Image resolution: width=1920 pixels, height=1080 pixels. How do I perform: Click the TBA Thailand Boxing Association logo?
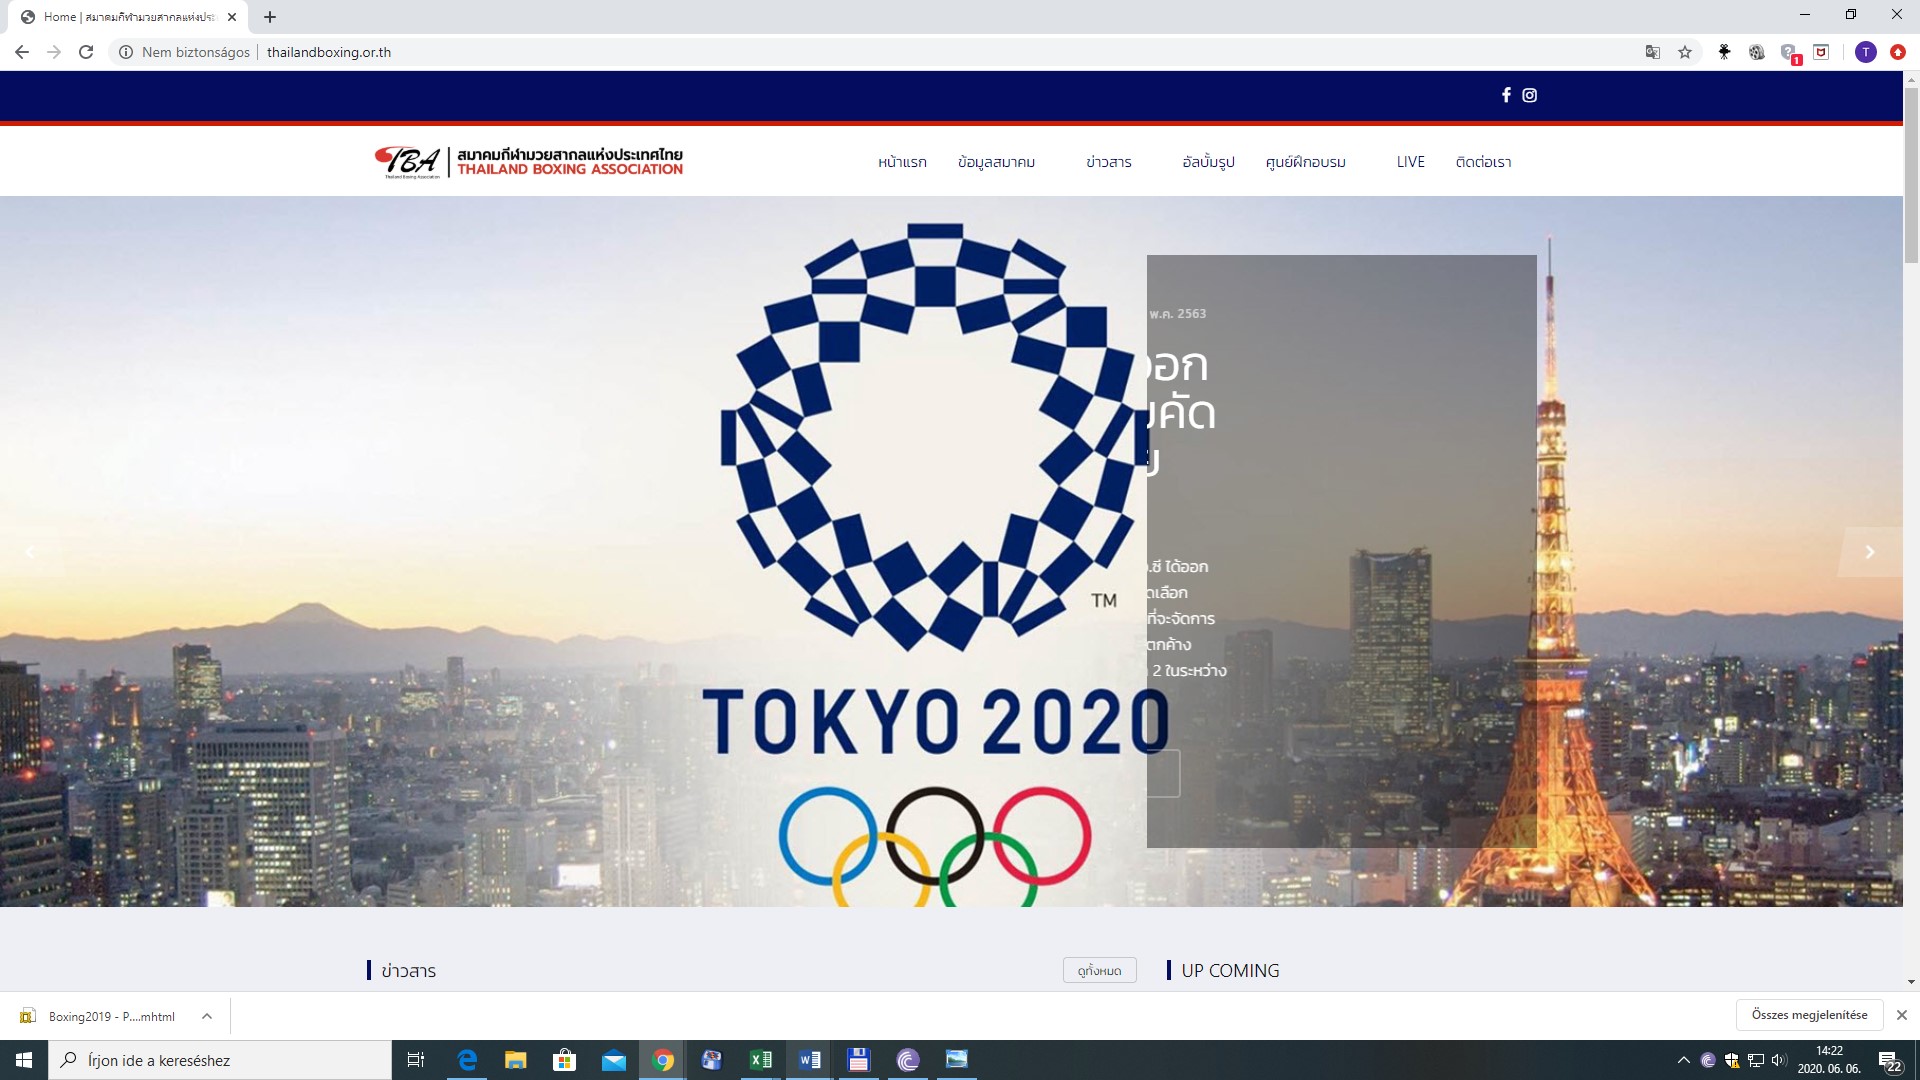[x=528, y=161]
